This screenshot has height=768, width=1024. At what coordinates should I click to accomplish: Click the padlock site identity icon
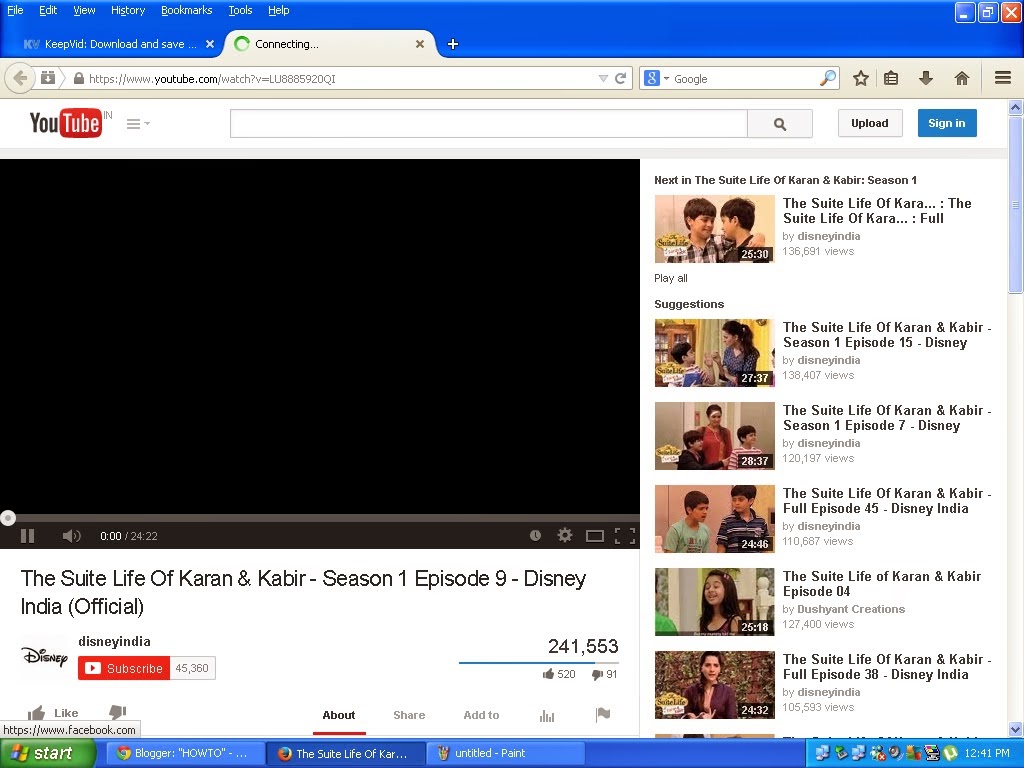78,78
